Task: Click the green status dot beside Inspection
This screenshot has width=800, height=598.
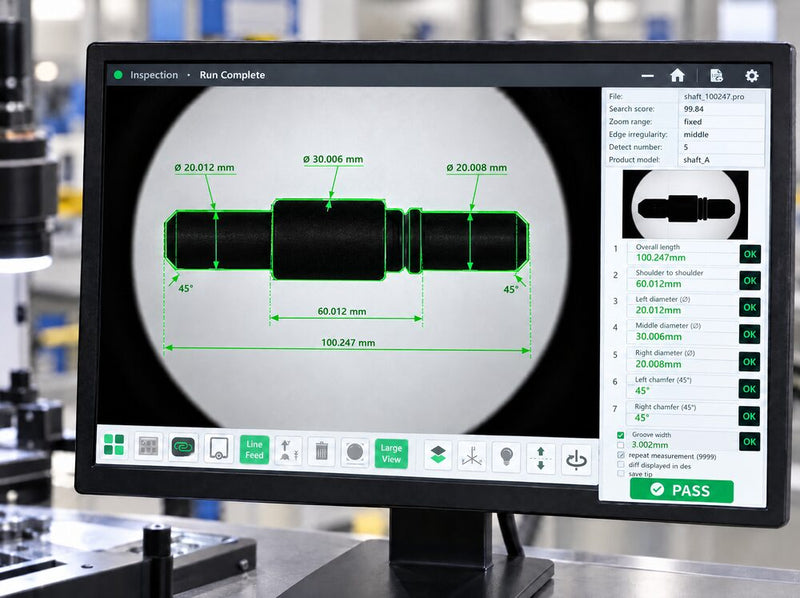Action: [118, 74]
